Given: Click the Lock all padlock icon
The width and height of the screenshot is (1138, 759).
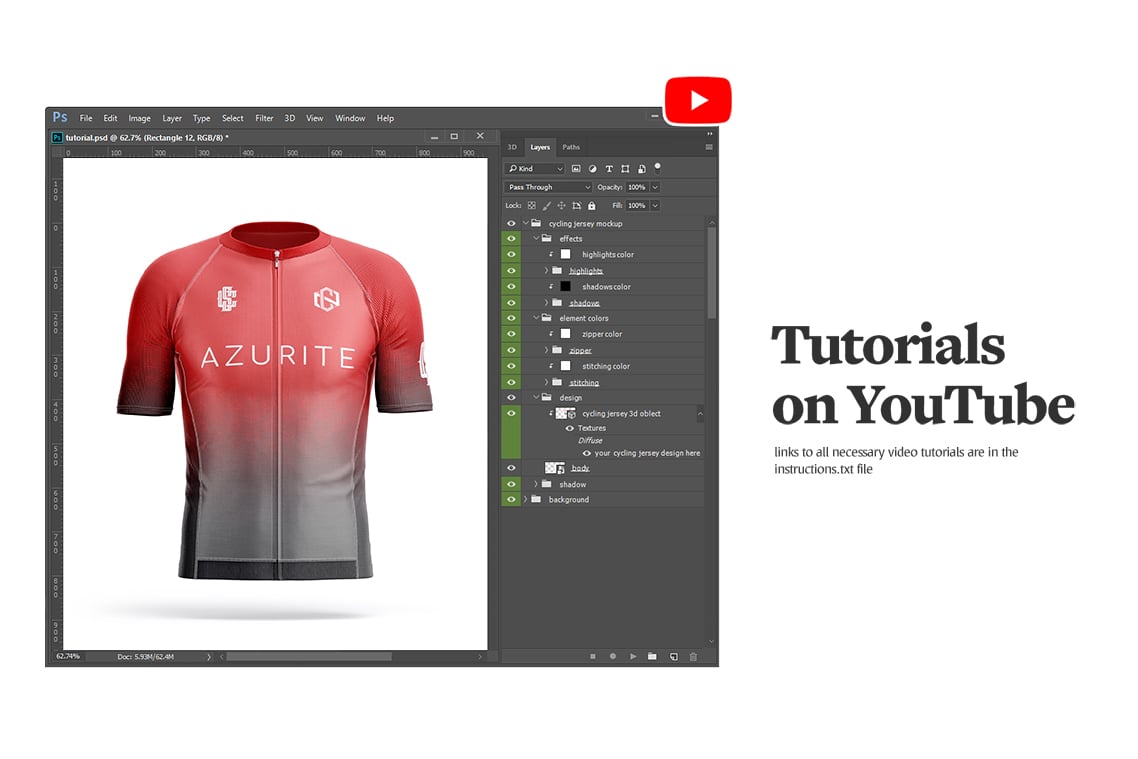Looking at the screenshot, I should pos(591,205).
